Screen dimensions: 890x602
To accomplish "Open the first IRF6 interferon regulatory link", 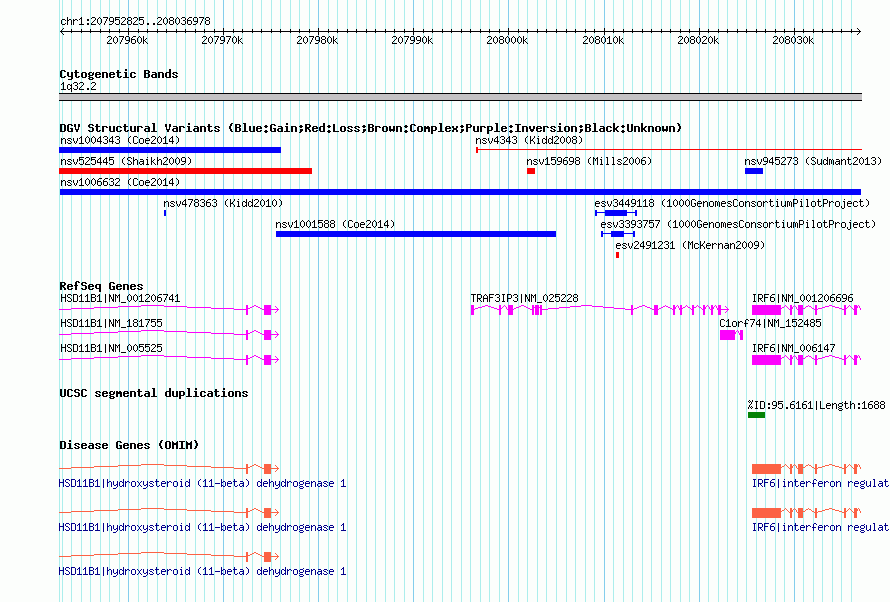I will [x=820, y=483].
